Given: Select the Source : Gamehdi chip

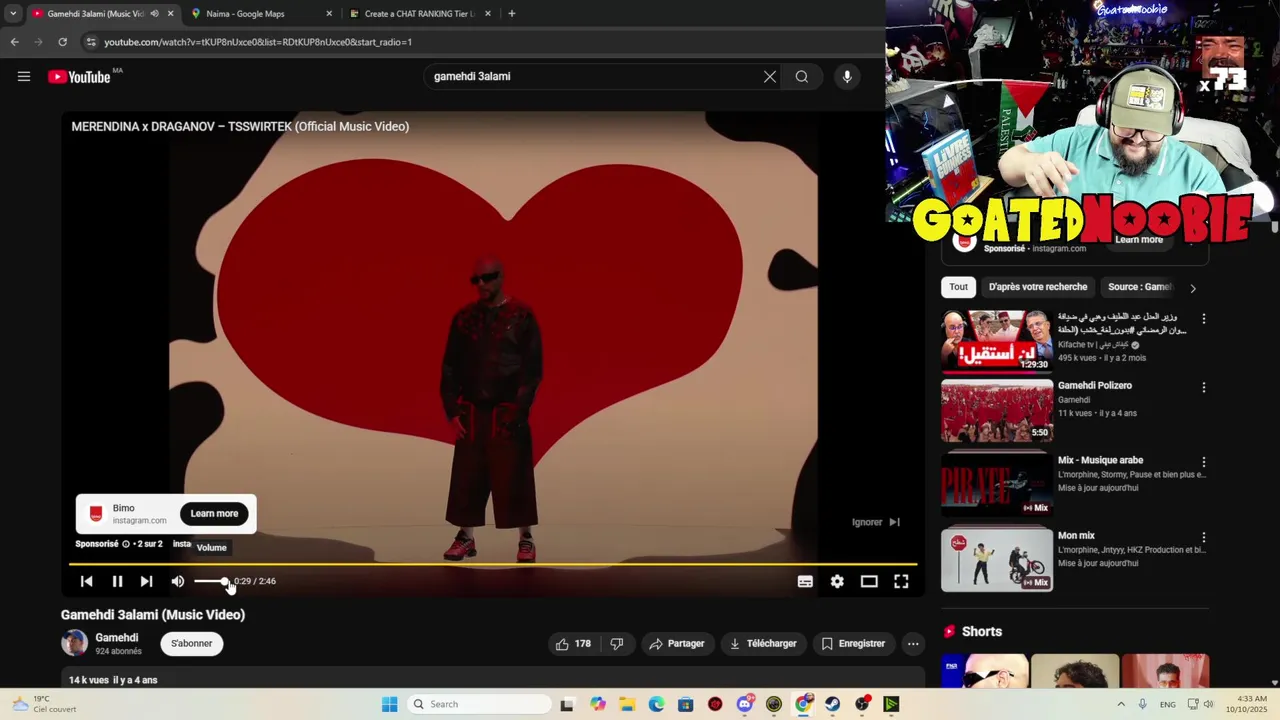Looking at the screenshot, I should tap(1139, 287).
